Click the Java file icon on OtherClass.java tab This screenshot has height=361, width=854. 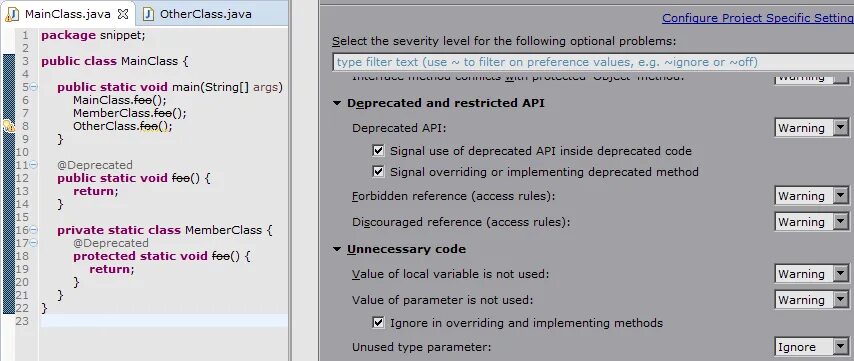click(x=148, y=14)
